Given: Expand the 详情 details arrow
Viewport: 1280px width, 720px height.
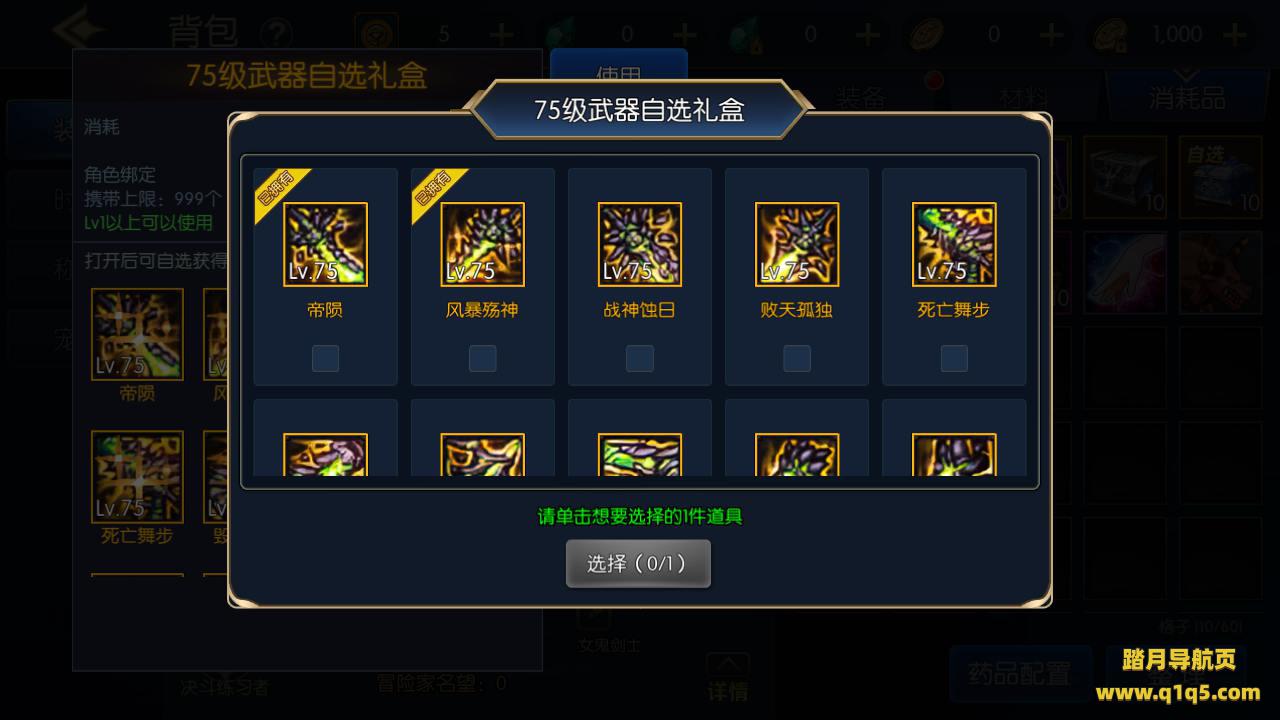Looking at the screenshot, I should pyautogui.click(x=728, y=666).
